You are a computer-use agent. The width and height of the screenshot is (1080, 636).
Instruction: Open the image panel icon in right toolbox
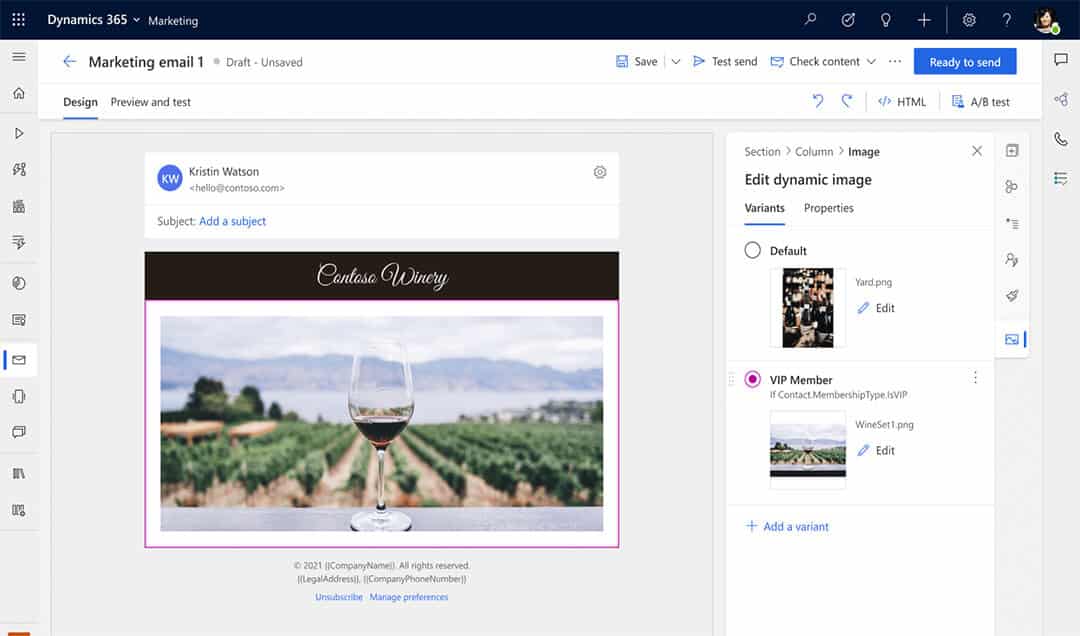1012,340
